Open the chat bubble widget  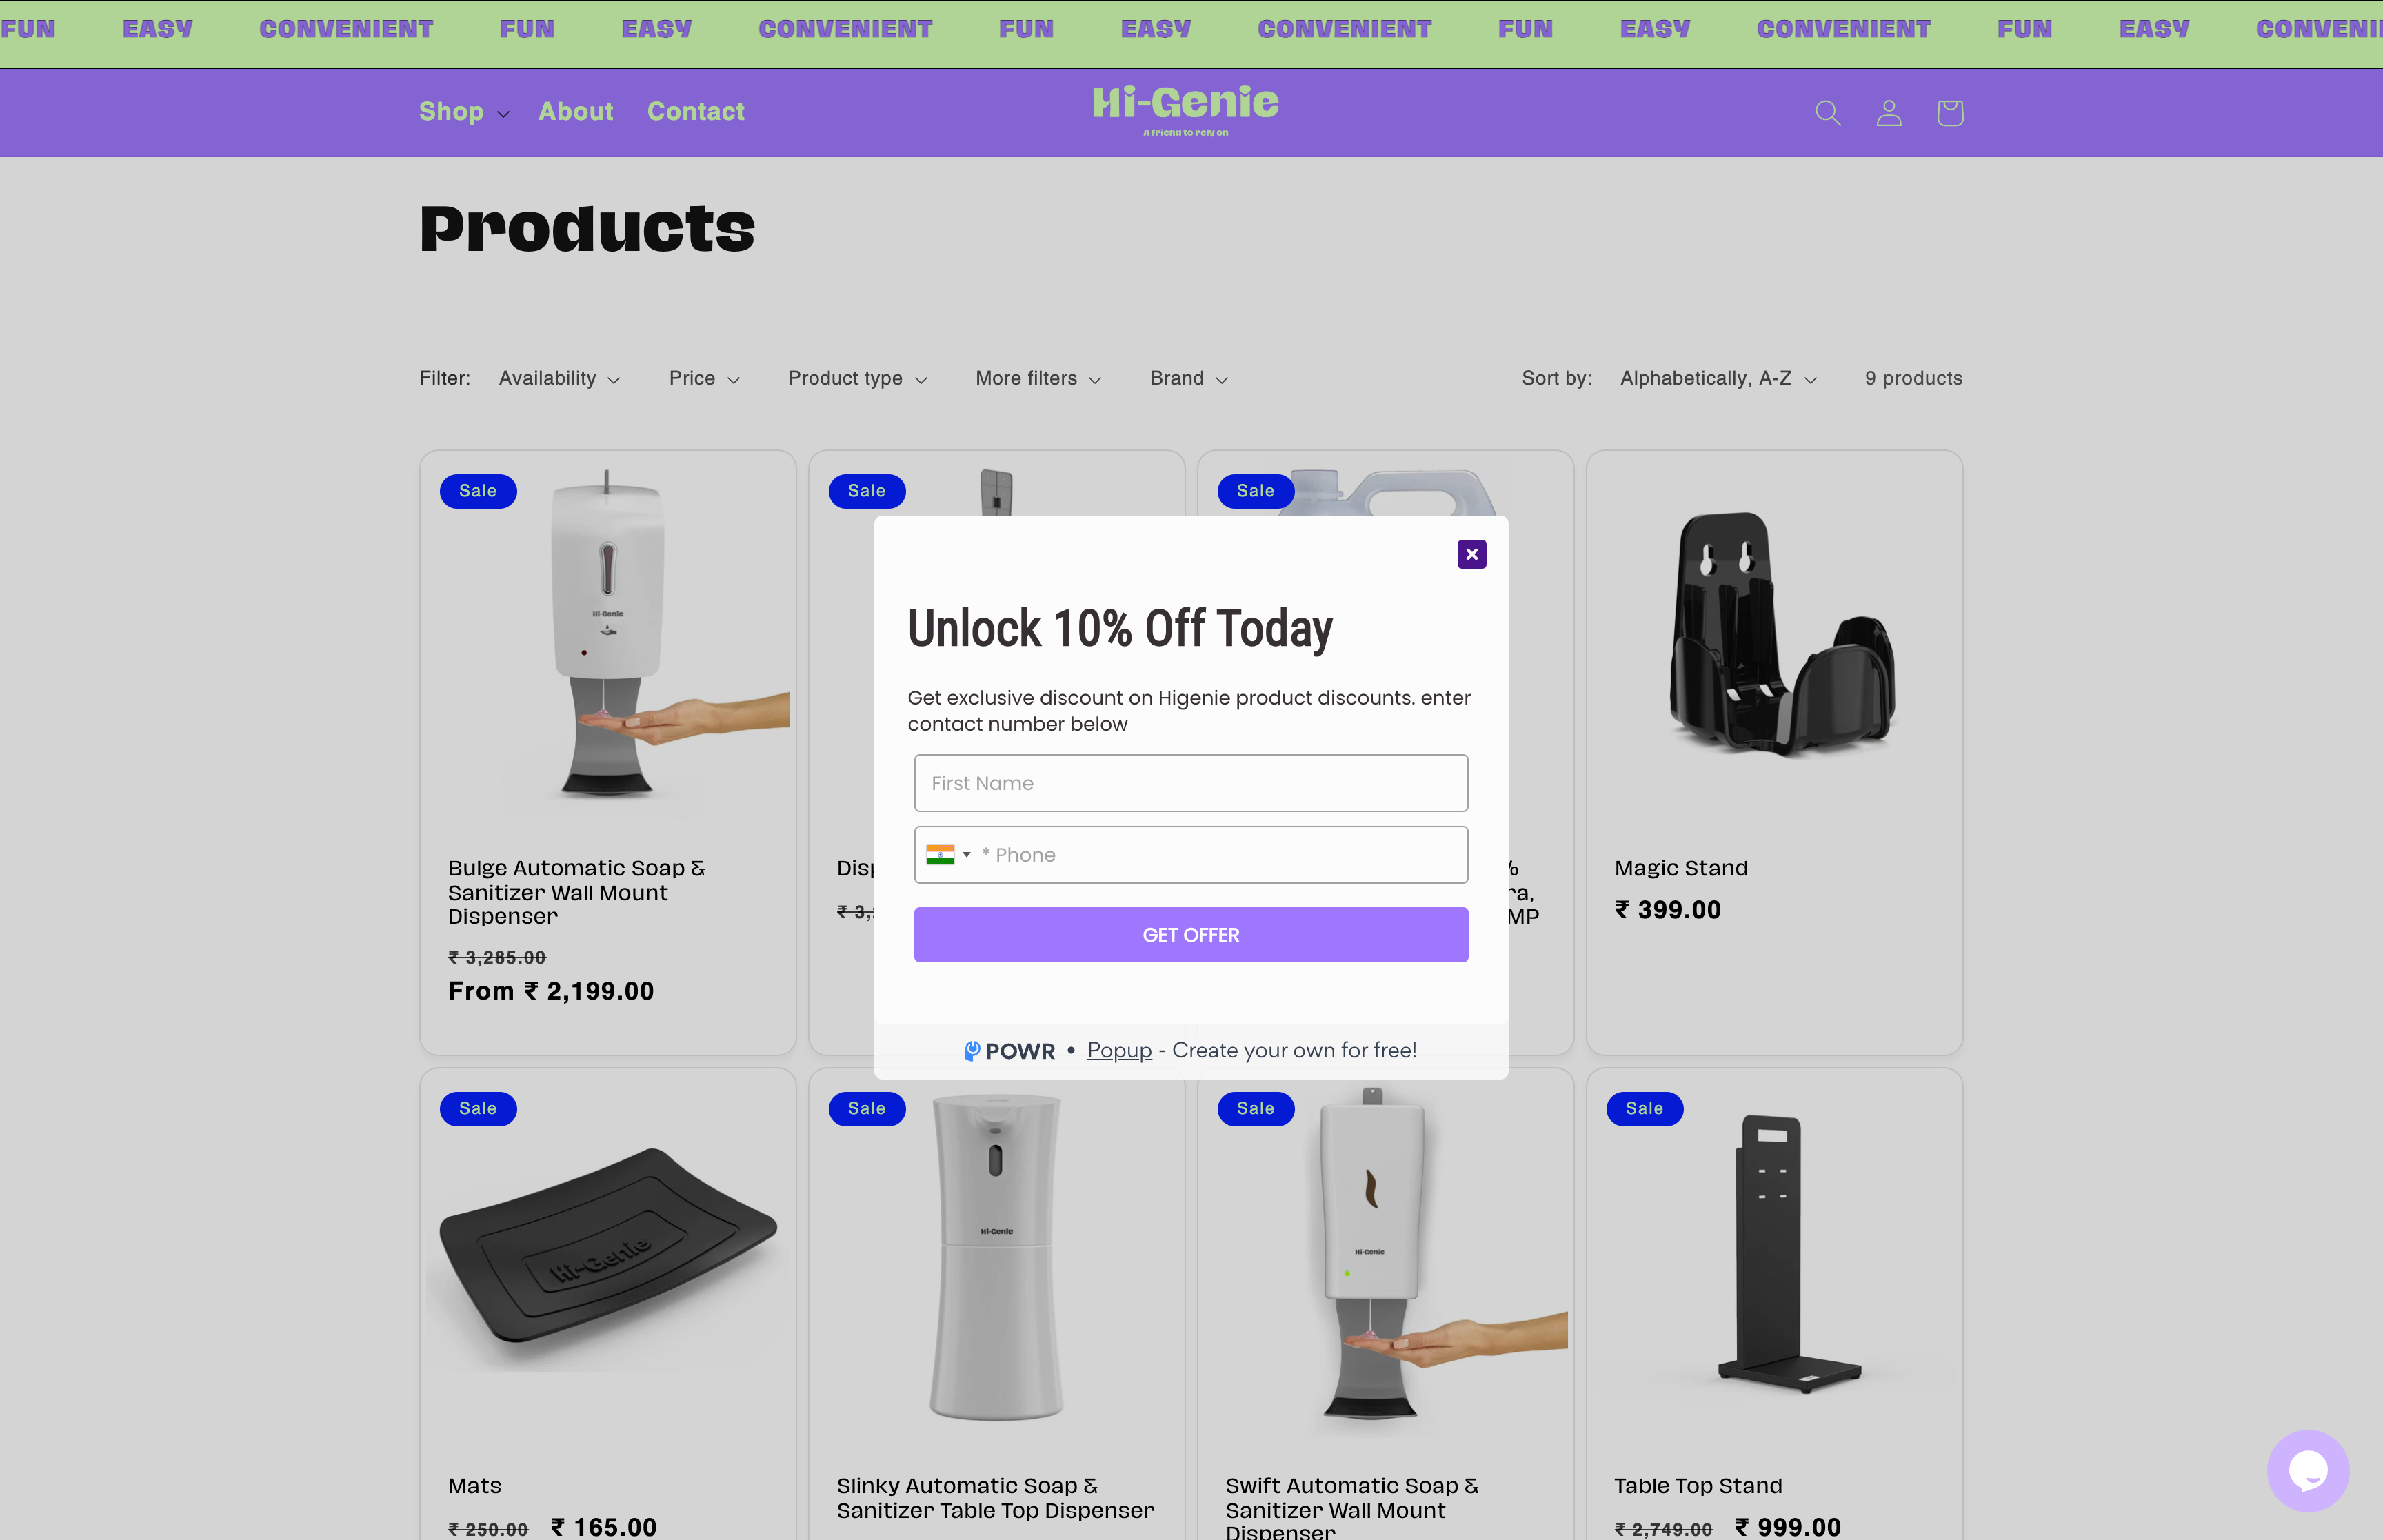[2307, 1470]
